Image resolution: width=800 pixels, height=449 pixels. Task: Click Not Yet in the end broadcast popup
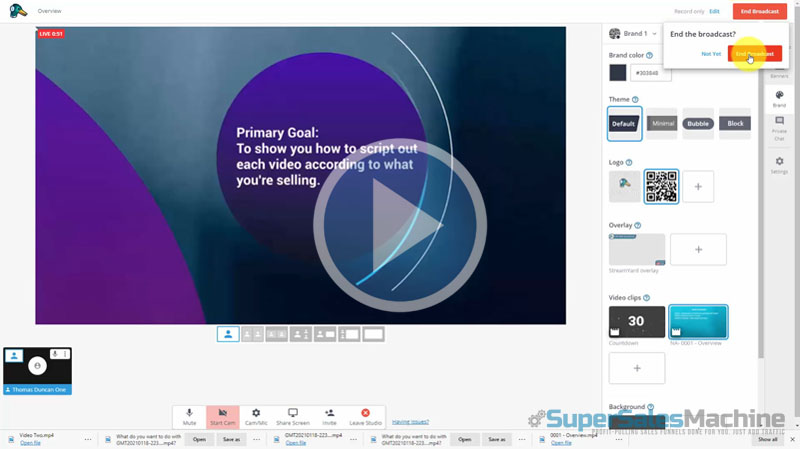(711, 54)
